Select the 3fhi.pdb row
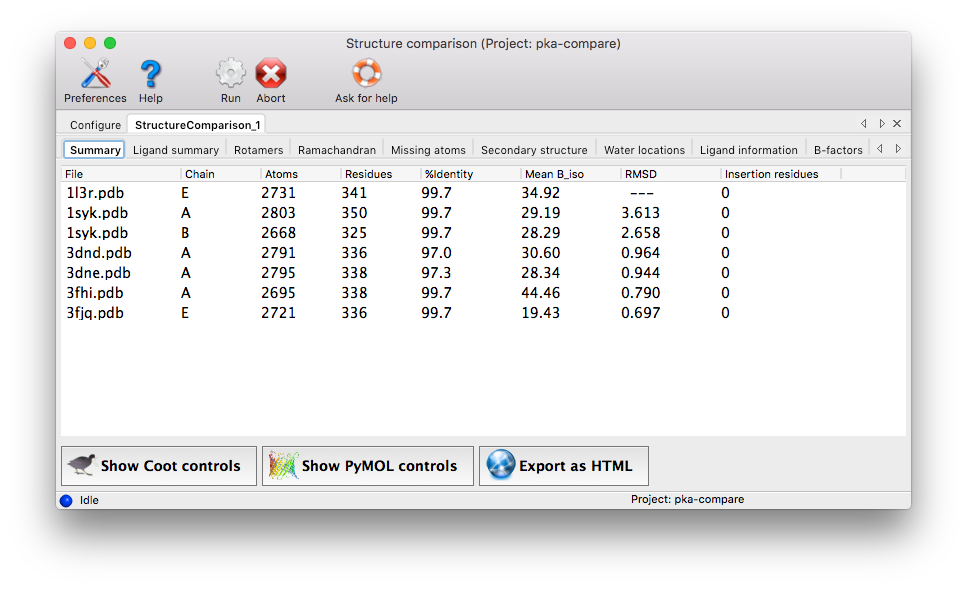Viewport: 967px width, 589px height. click(95, 293)
